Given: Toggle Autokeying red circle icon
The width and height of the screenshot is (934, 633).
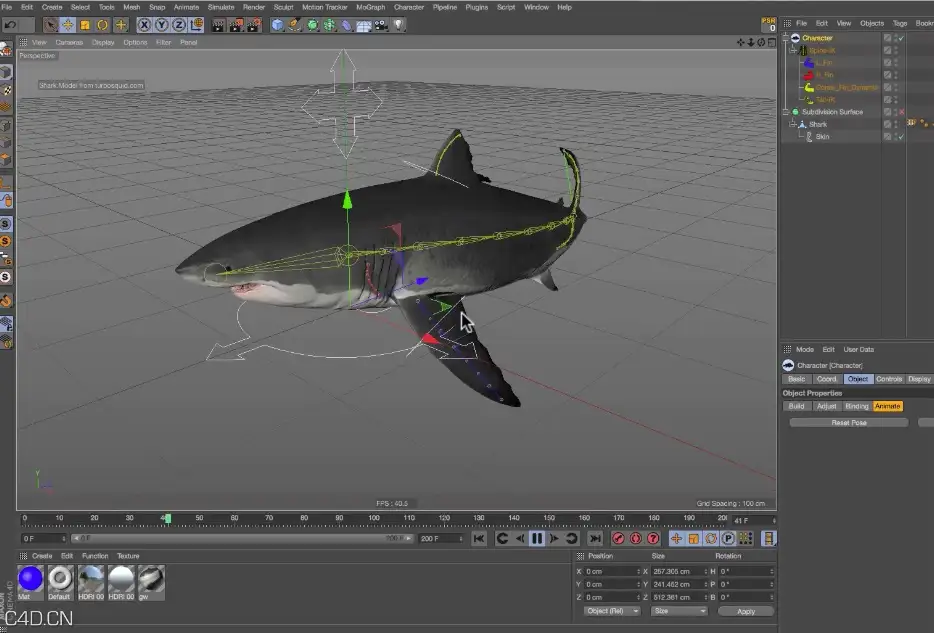Looking at the screenshot, I should 636,538.
